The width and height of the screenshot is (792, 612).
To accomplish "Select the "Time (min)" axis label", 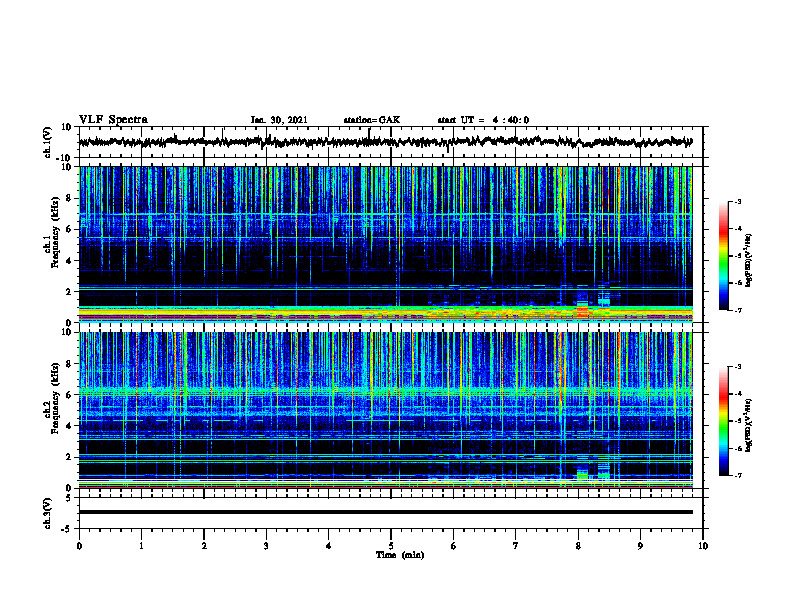I will coord(400,555).
